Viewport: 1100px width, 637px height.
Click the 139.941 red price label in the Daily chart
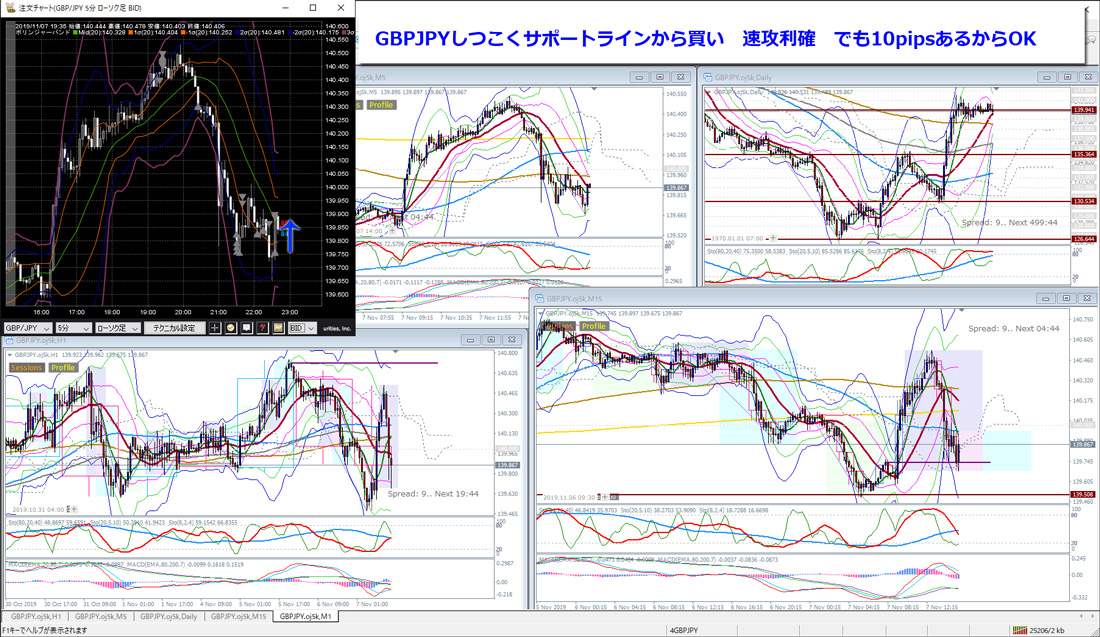pyautogui.click(x=1084, y=110)
